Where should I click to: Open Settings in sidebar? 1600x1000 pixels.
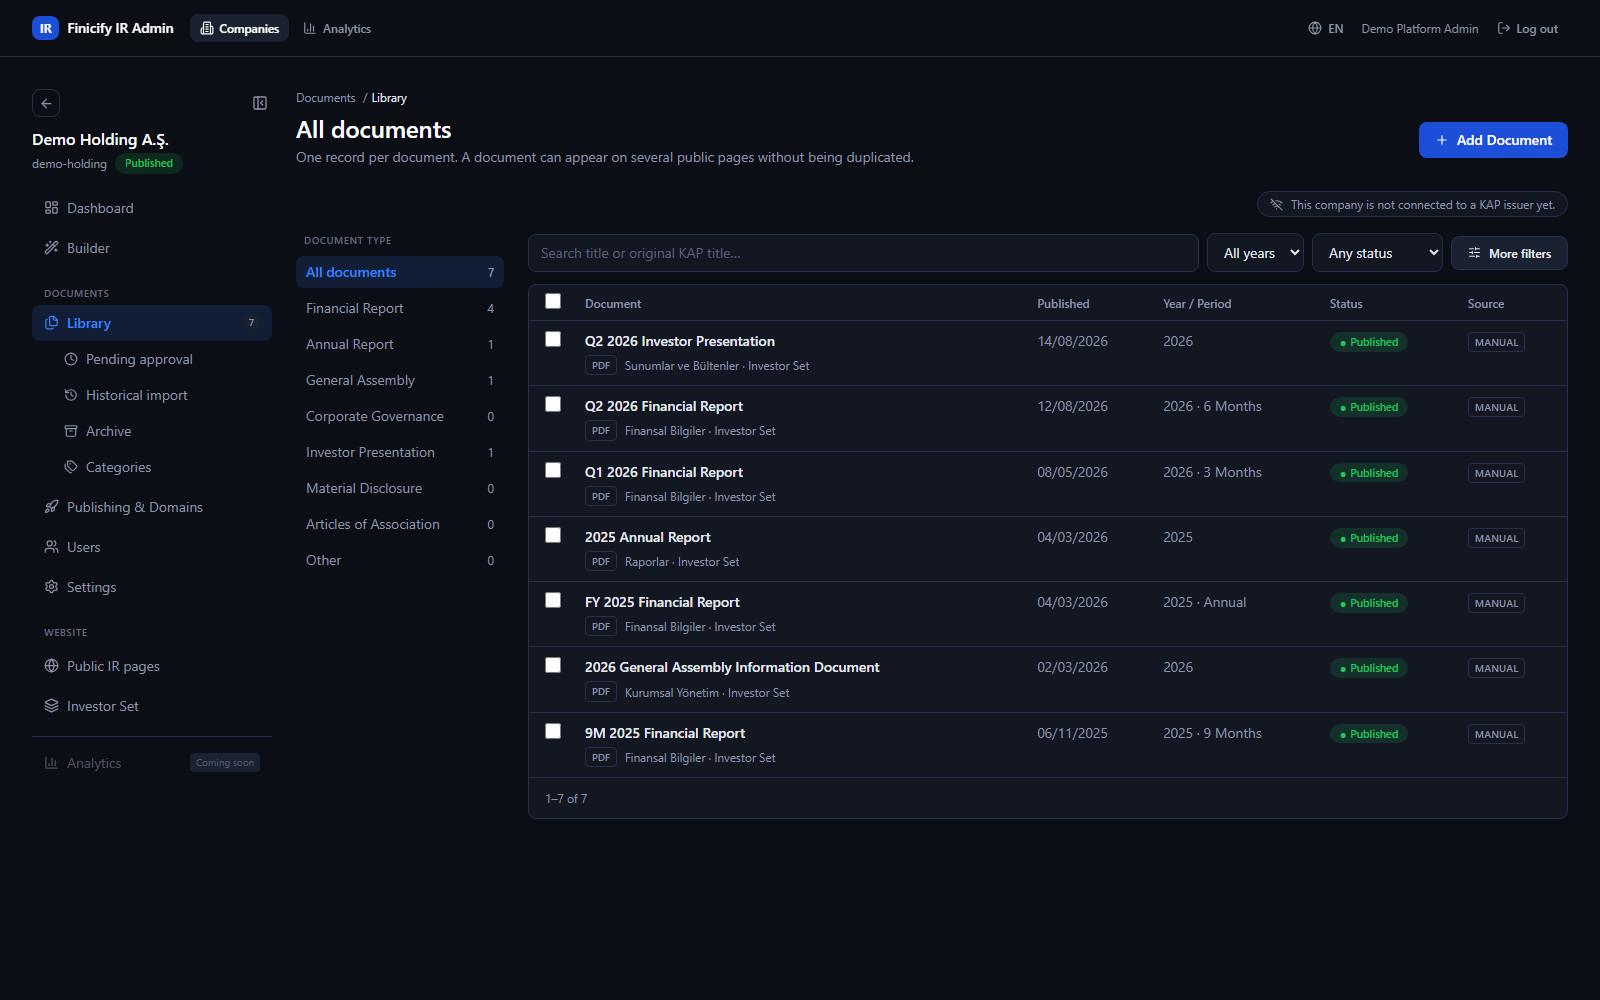[x=152, y=587]
